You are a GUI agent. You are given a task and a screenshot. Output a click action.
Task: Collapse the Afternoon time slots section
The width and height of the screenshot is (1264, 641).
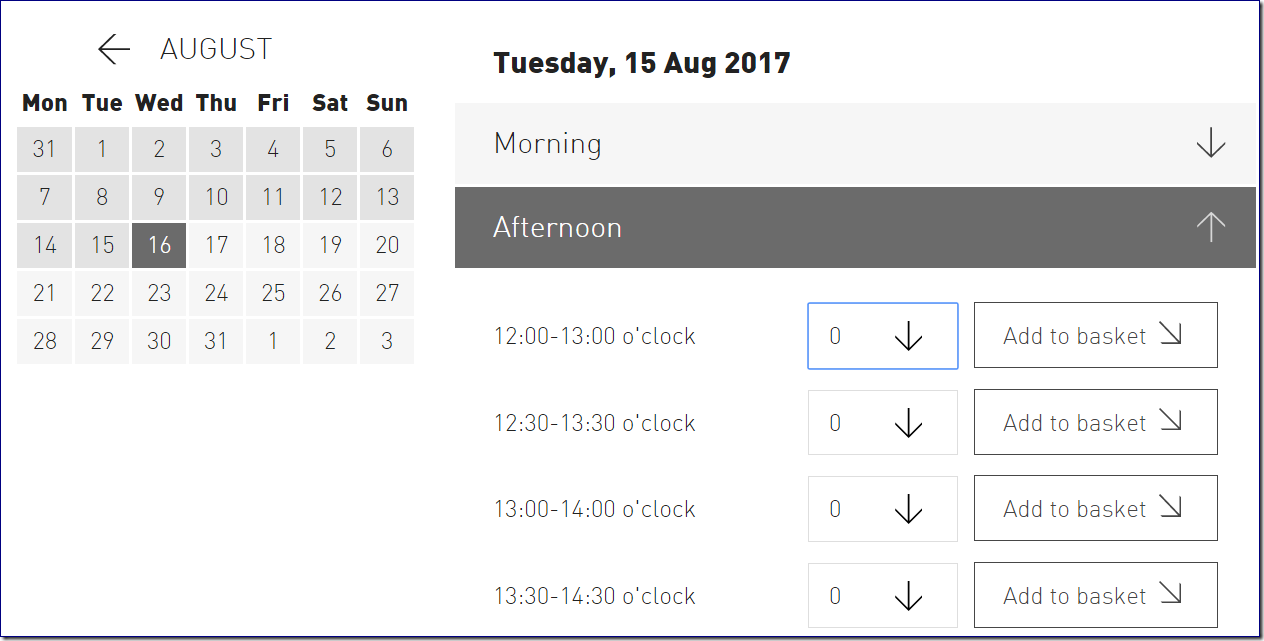point(855,228)
